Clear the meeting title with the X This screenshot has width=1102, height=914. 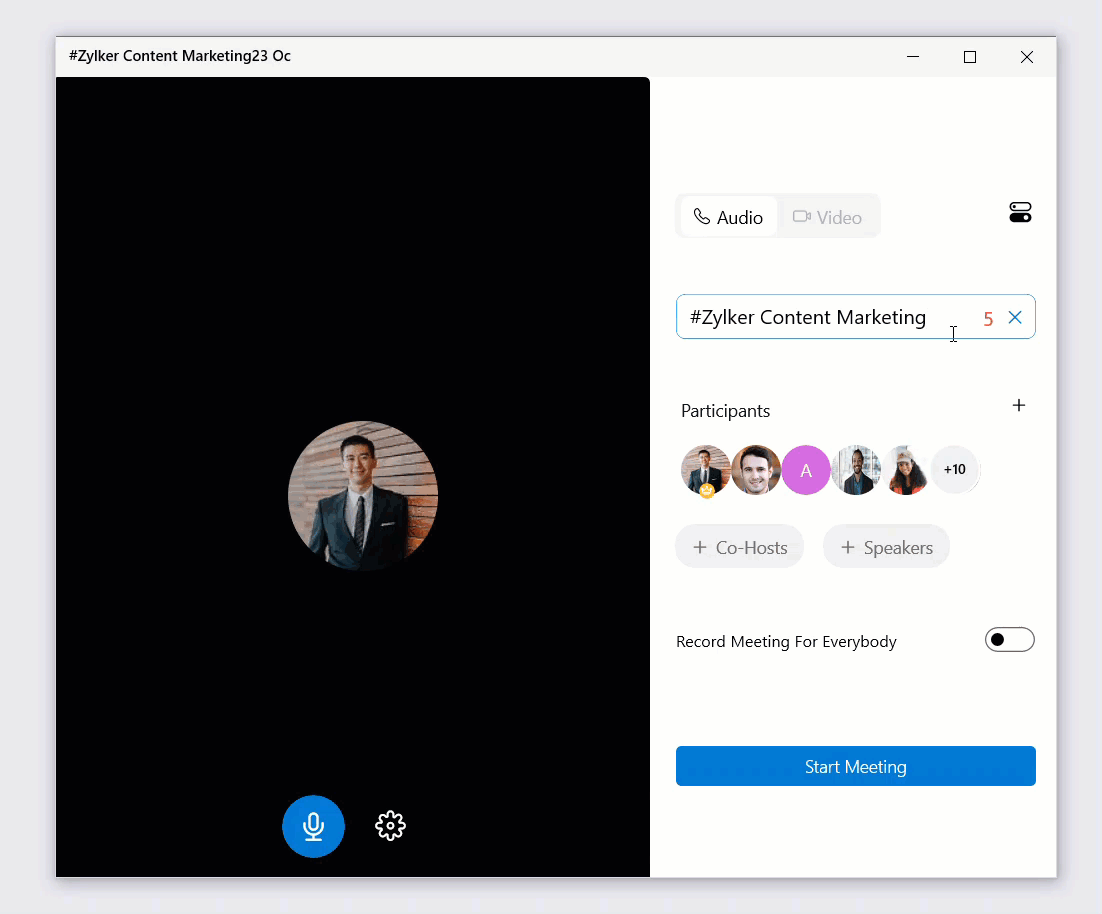1015,318
